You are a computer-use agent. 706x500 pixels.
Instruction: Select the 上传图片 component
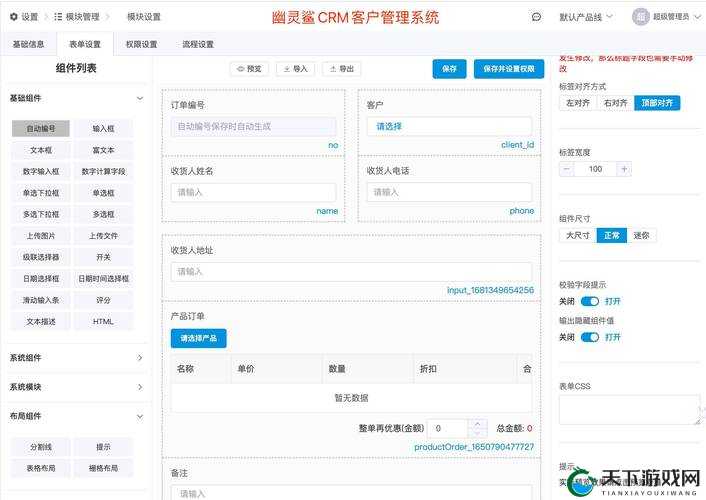coord(41,236)
